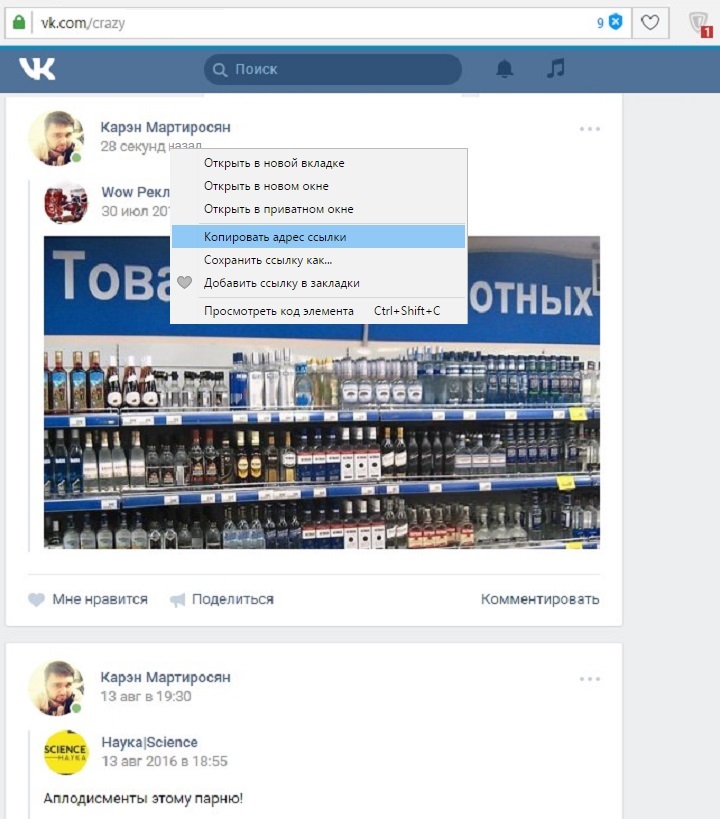Click Карэн Мартиросян avatar in first post

(56, 138)
